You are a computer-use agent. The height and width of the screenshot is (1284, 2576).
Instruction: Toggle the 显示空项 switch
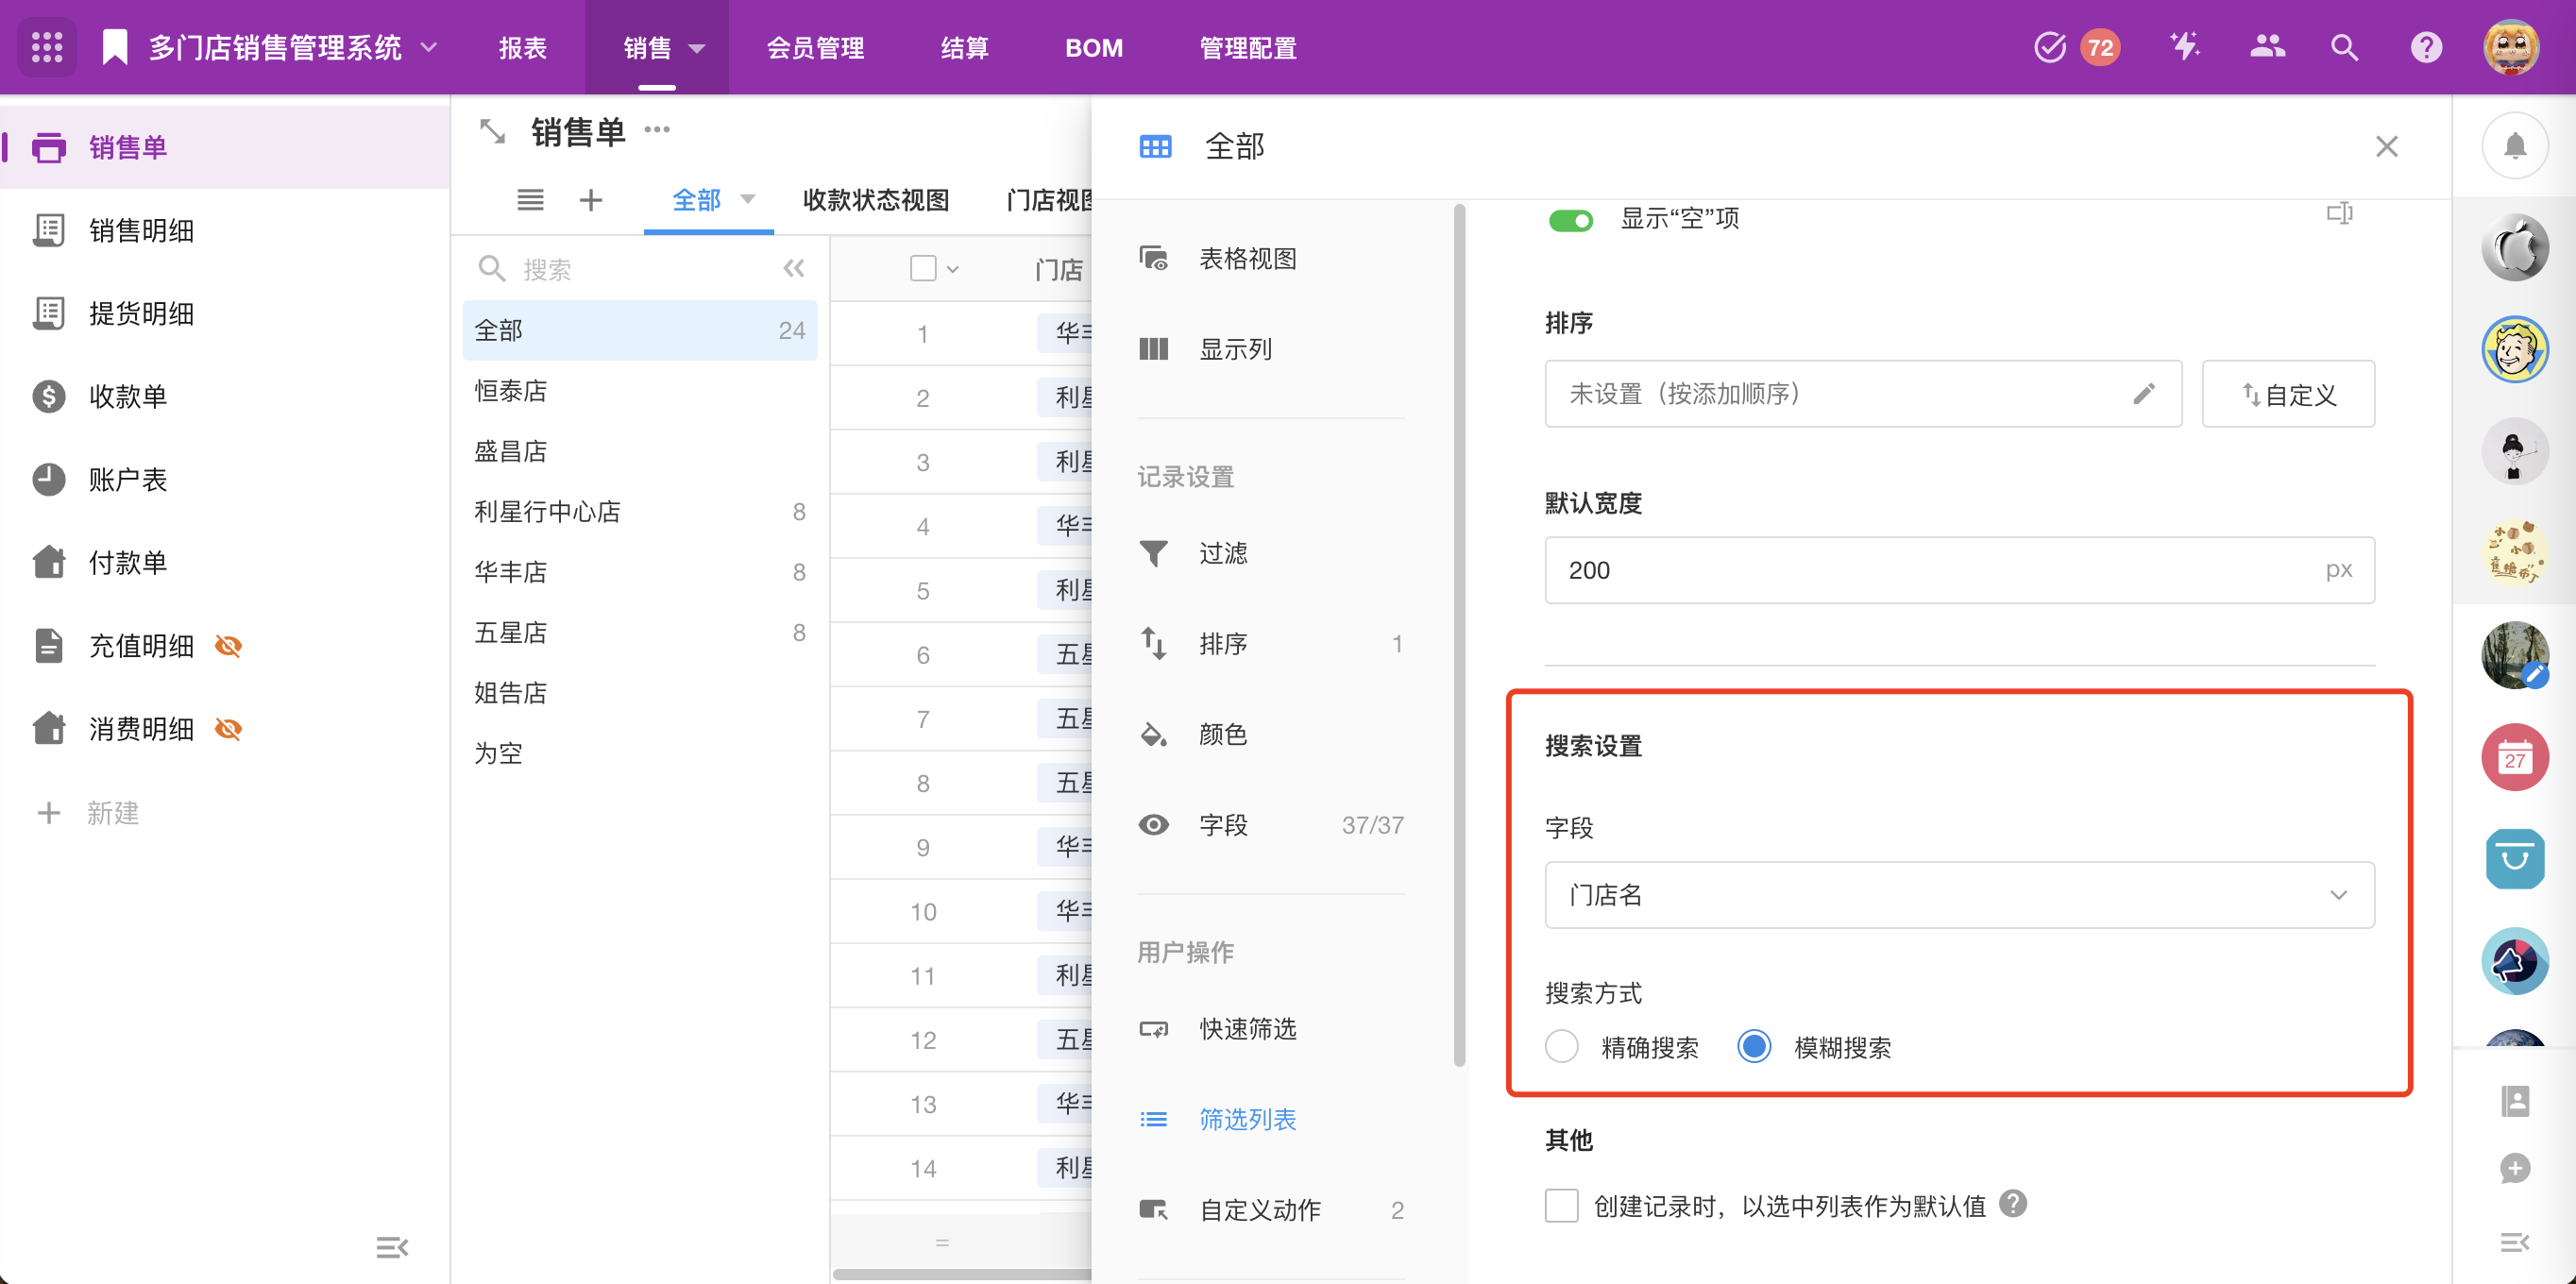pos(1570,220)
